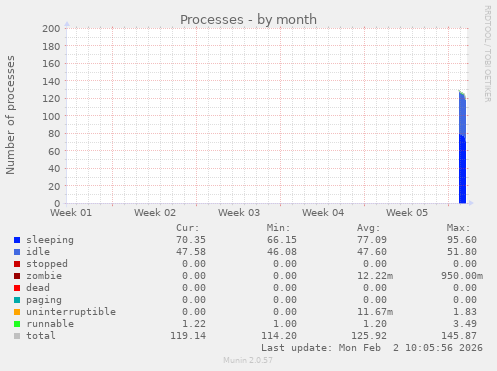Click idle minimum value 46.08
The image size is (497, 371).
(x=282, y=252)
